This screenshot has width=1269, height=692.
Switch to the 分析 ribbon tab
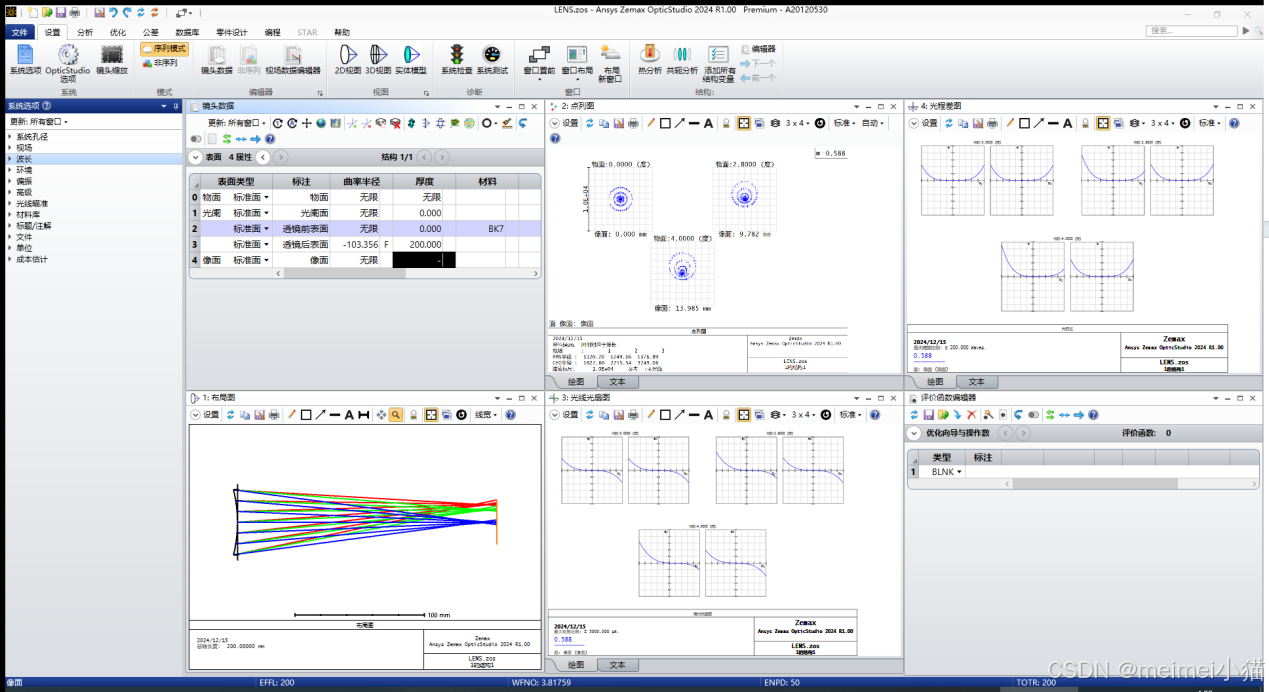click(x=85, y=32)
